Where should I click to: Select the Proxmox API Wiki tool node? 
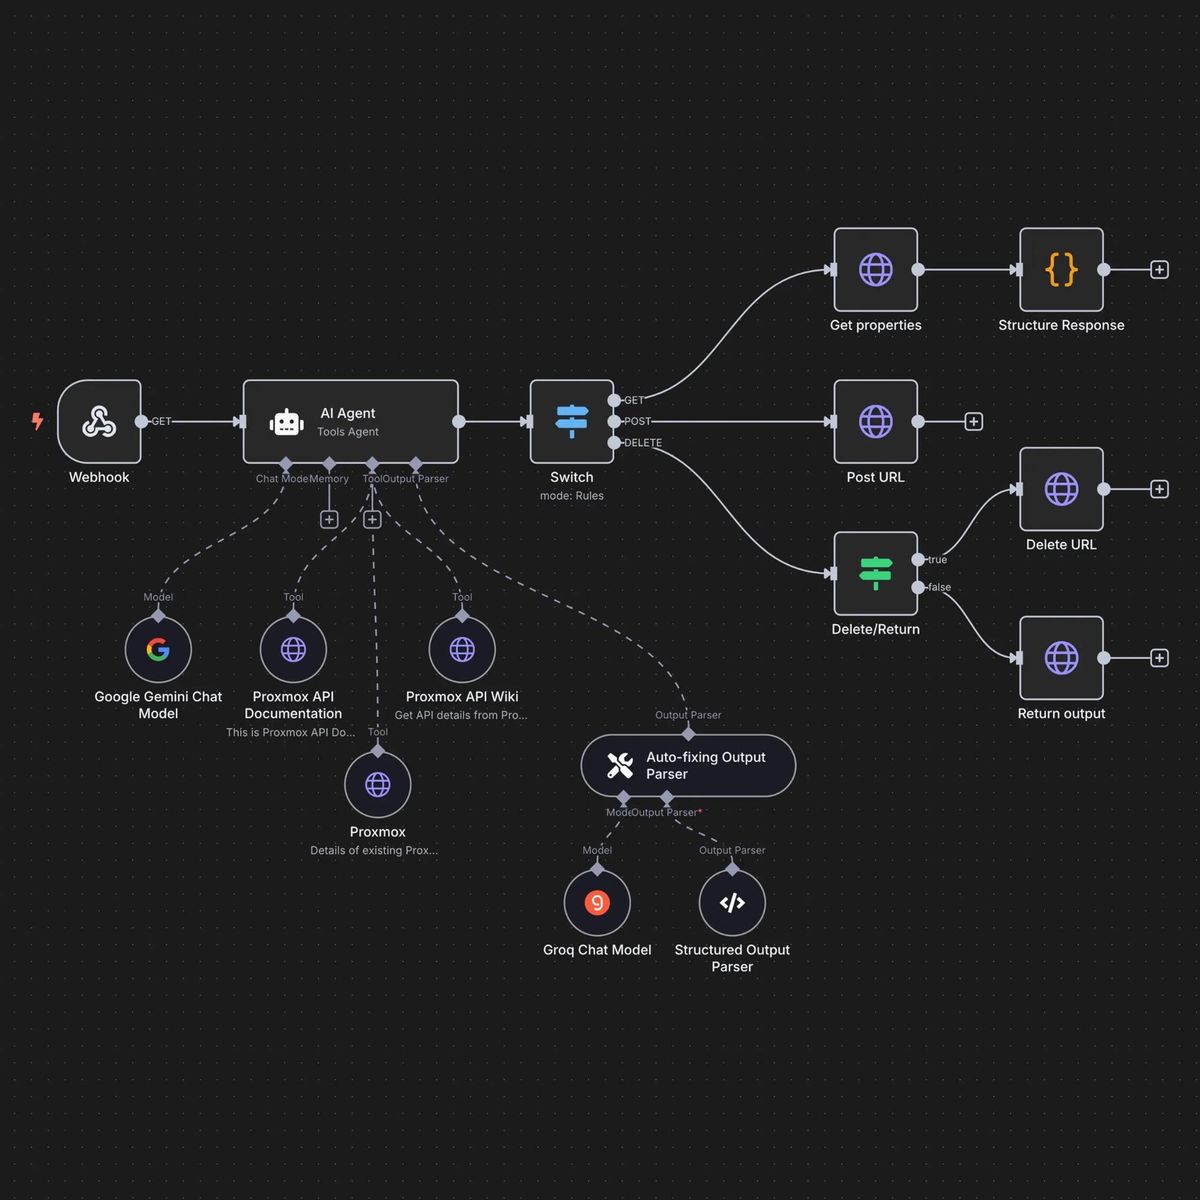[x=462, y=650]
